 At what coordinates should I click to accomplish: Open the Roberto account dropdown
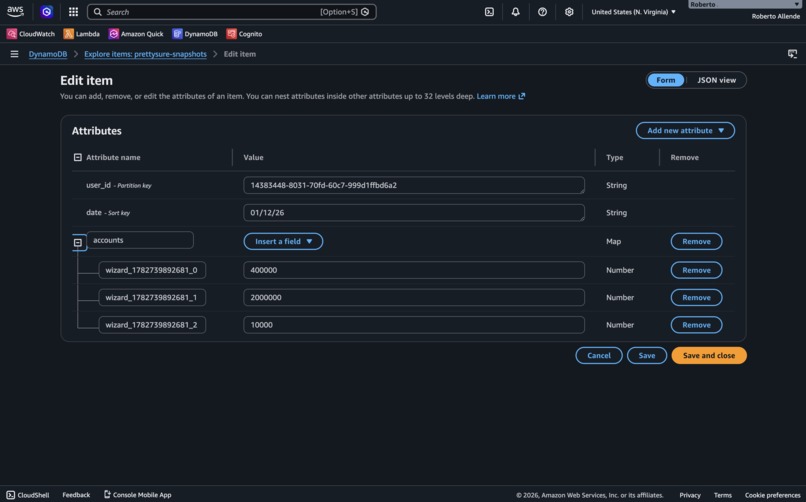[x=744, y=4]
